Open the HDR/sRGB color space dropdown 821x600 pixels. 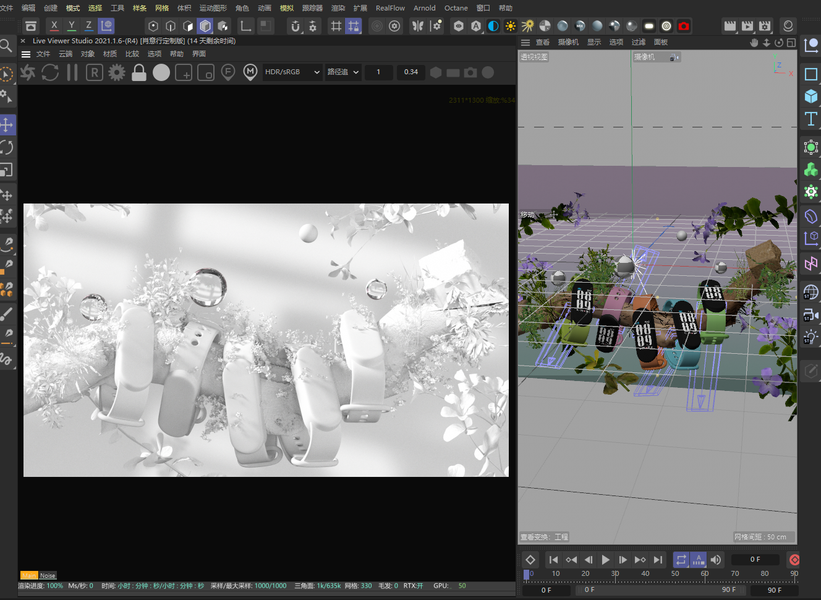[292, 72]
